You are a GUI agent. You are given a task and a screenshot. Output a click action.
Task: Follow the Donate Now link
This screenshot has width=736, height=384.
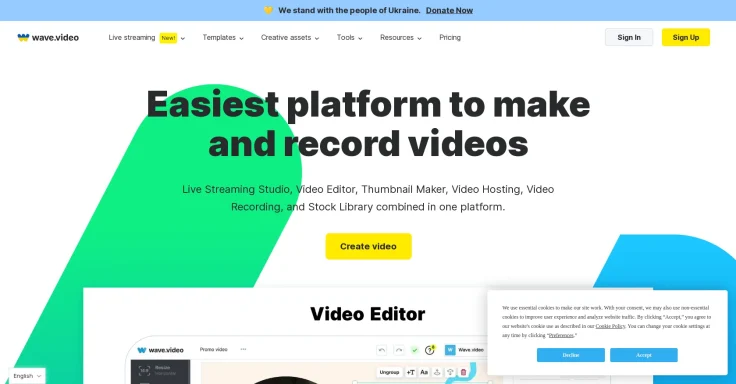pos(449,10)
